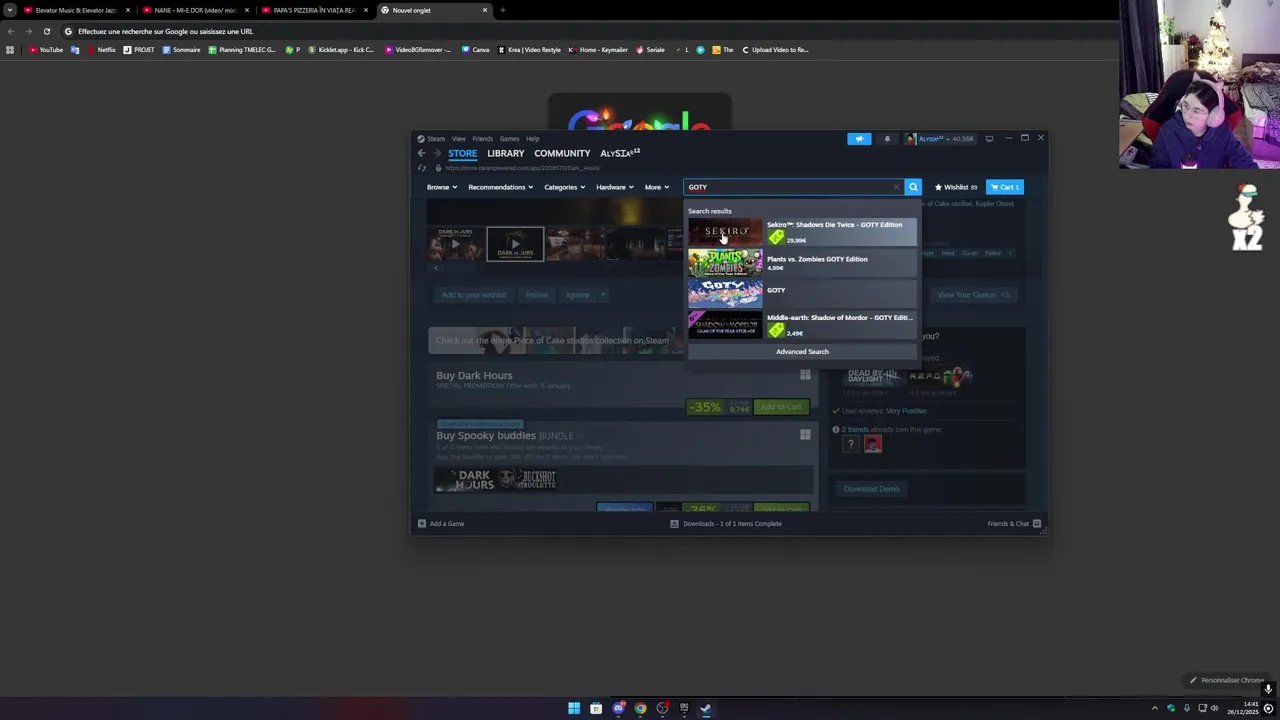This screenshot has height=720, width=1280.
Task: Click View Your Queue button
Action: 973,295
